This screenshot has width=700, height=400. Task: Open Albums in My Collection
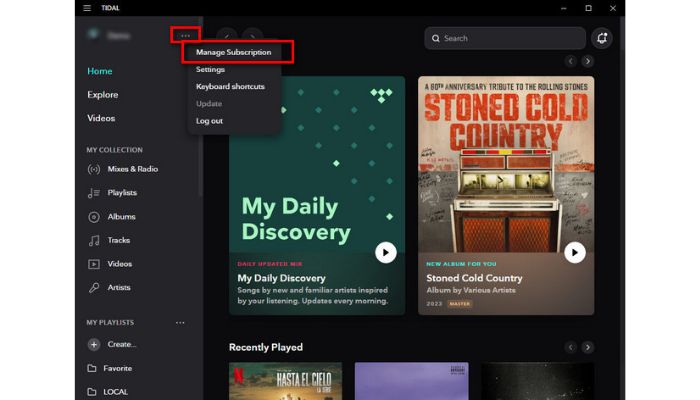[x=121, y=217]
